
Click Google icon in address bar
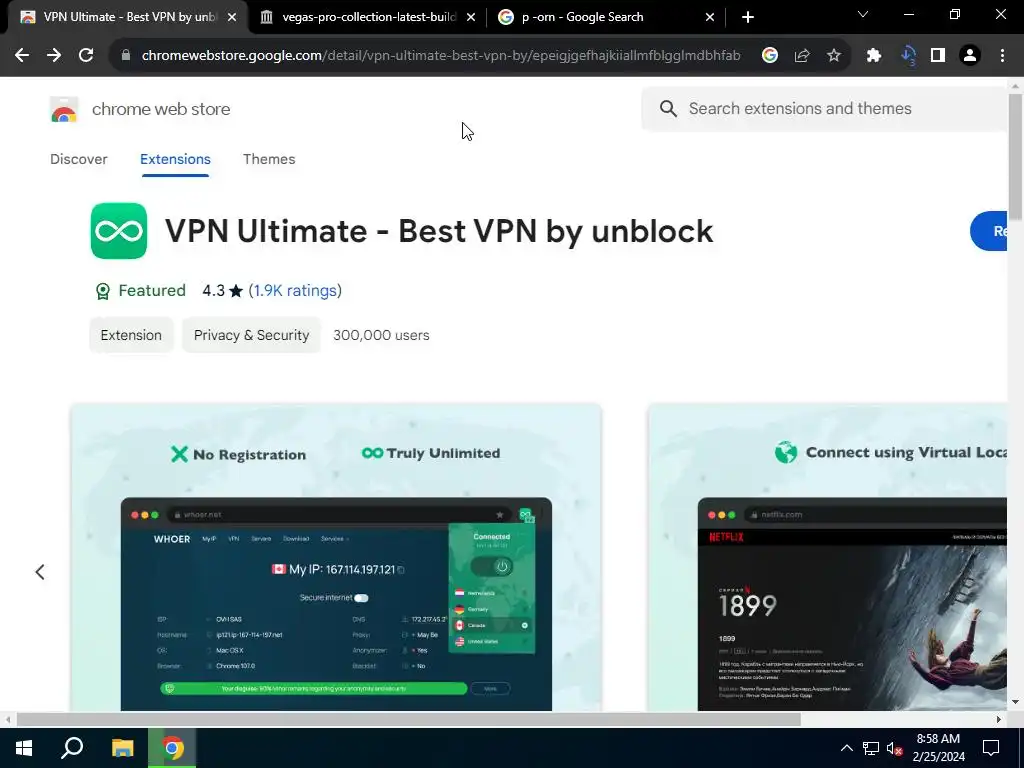pos(770,56)
